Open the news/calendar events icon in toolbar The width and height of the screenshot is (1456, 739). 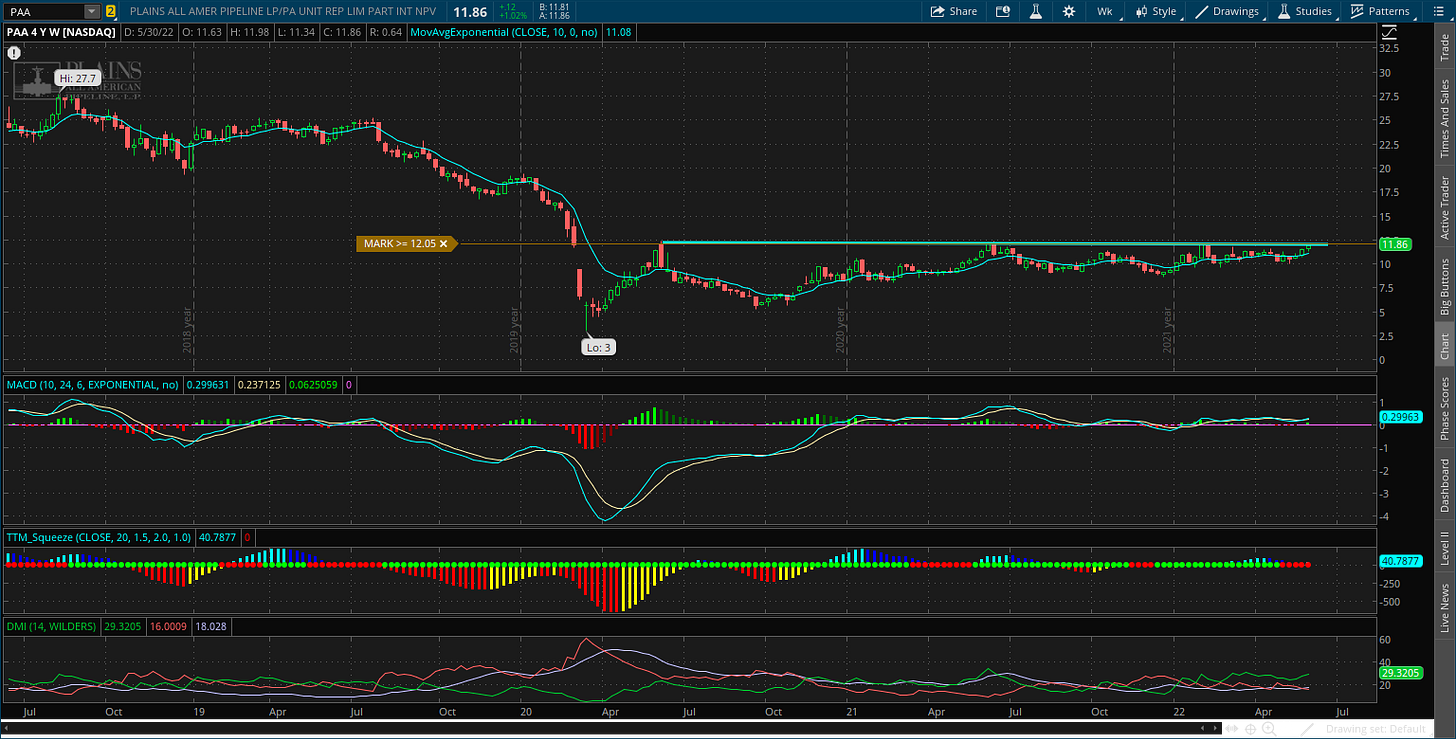(1002, 11)
